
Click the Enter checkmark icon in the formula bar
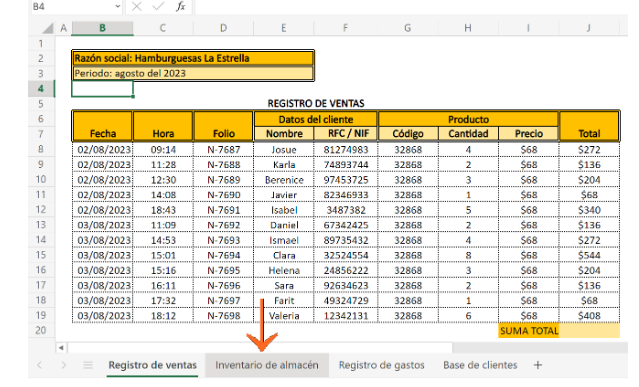pos(158,7)
